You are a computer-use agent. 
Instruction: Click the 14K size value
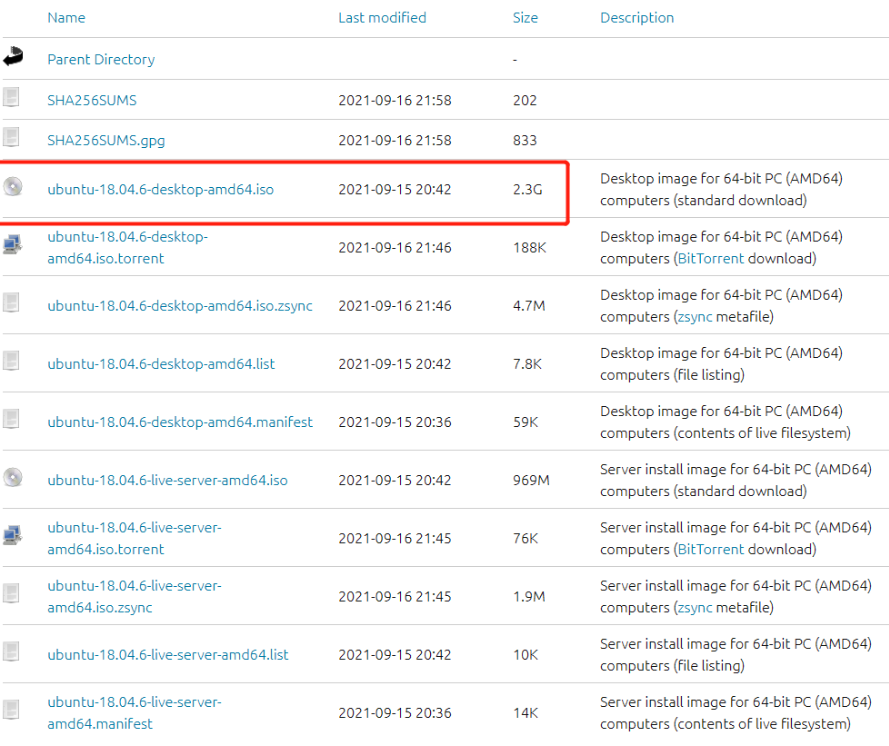click(526, 713)
